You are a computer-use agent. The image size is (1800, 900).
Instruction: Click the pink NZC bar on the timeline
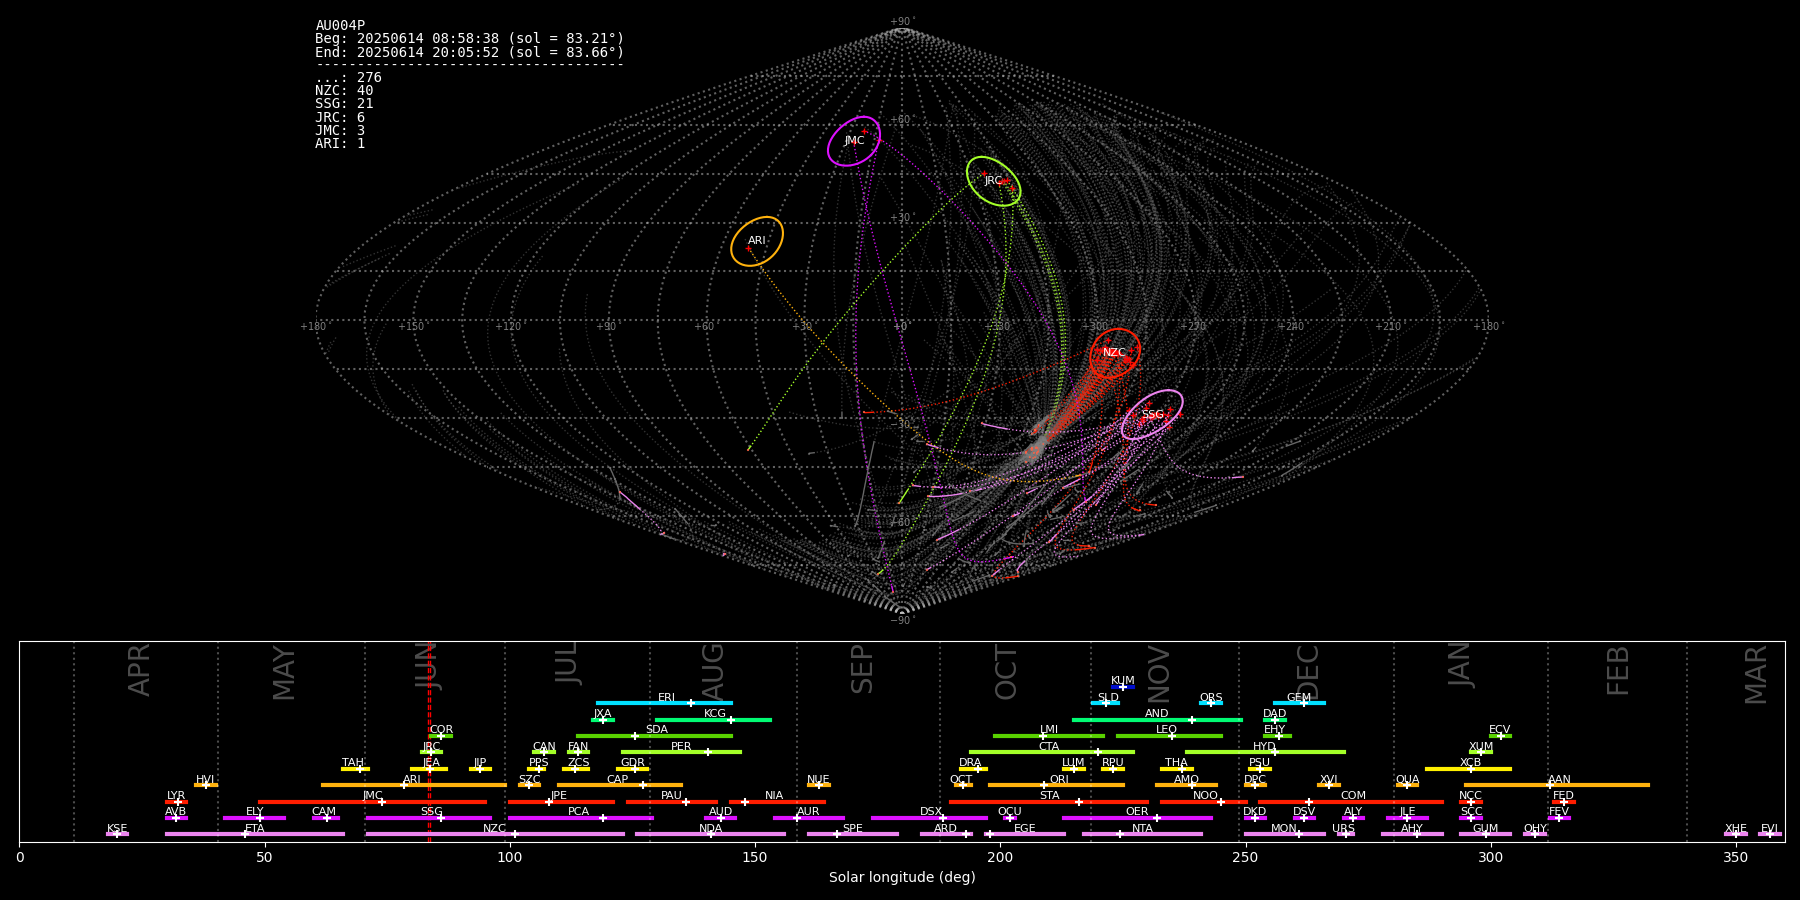[495, 833]
